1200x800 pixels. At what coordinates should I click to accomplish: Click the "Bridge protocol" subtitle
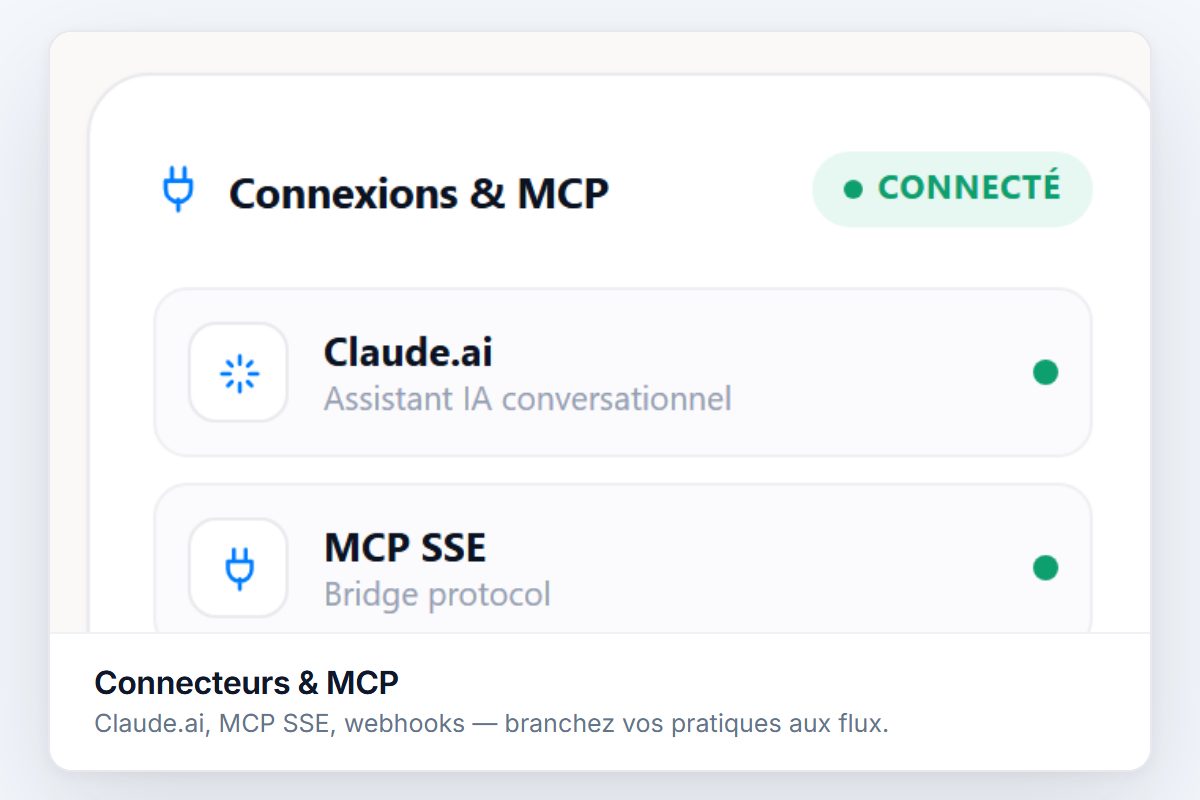click(437, 595)
